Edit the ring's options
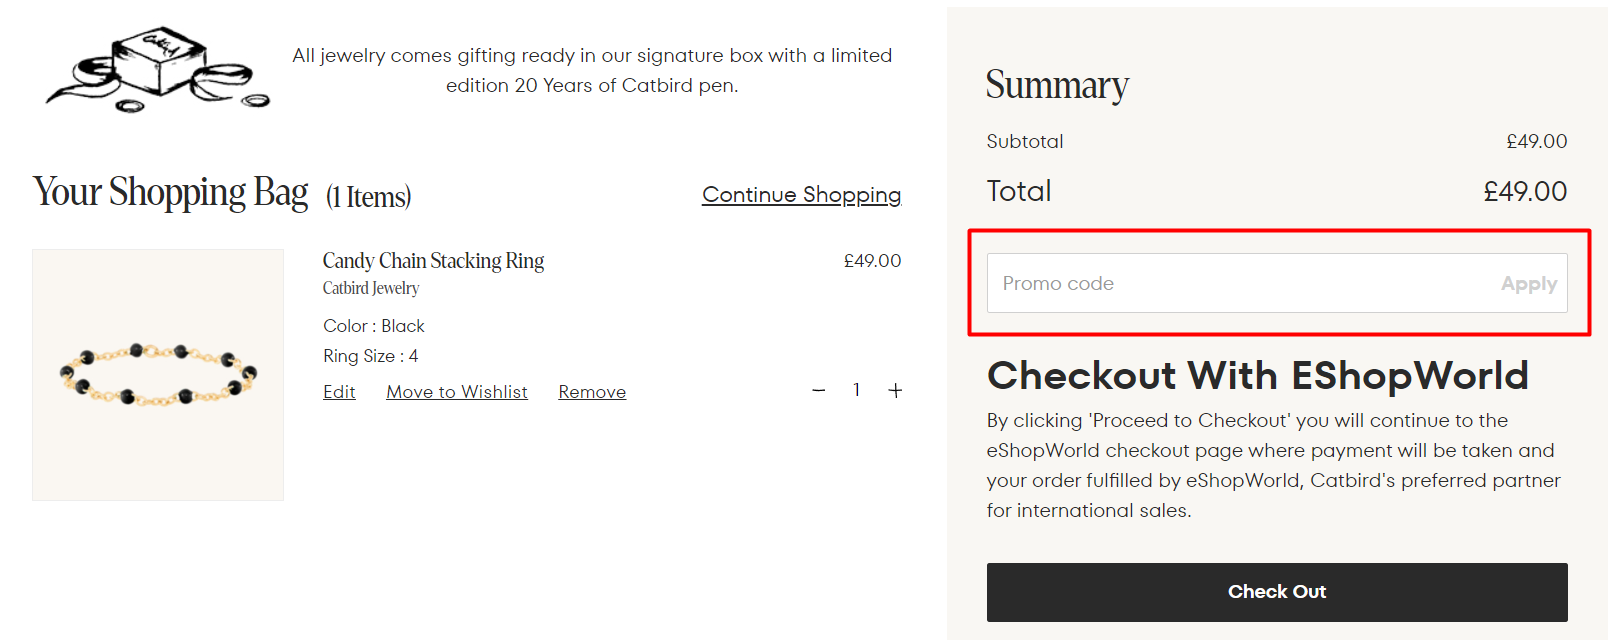This screenshot has width=1611, height=640. (339, 392)
